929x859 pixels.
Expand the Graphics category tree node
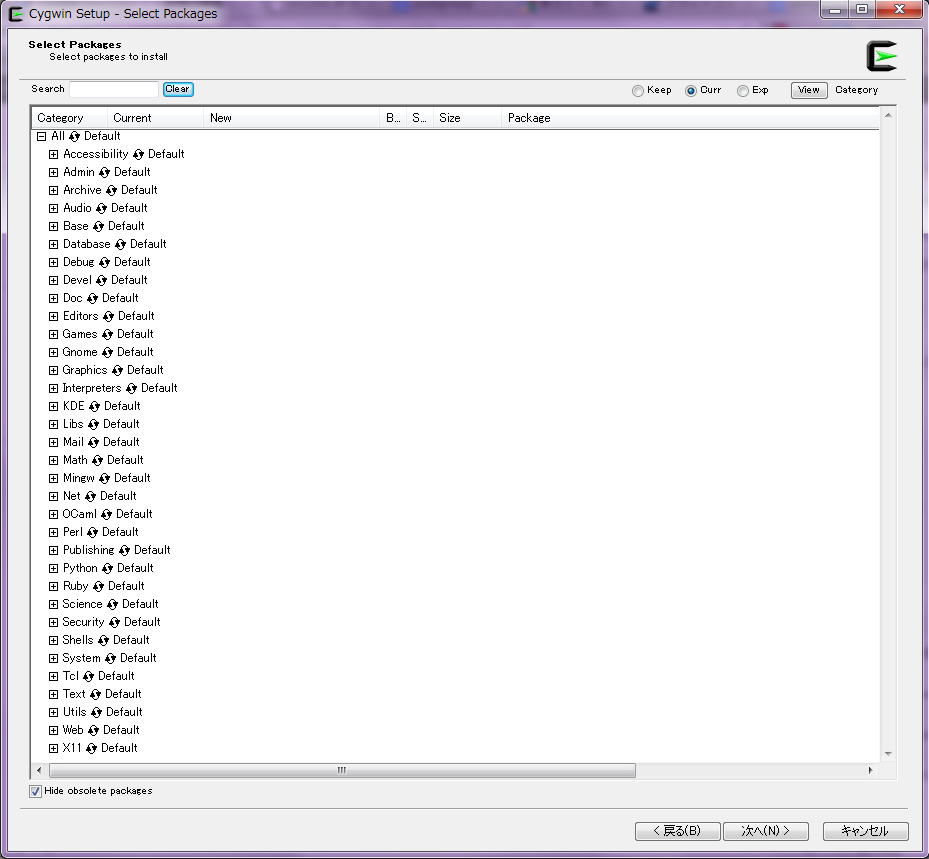[x=54, y=371]
